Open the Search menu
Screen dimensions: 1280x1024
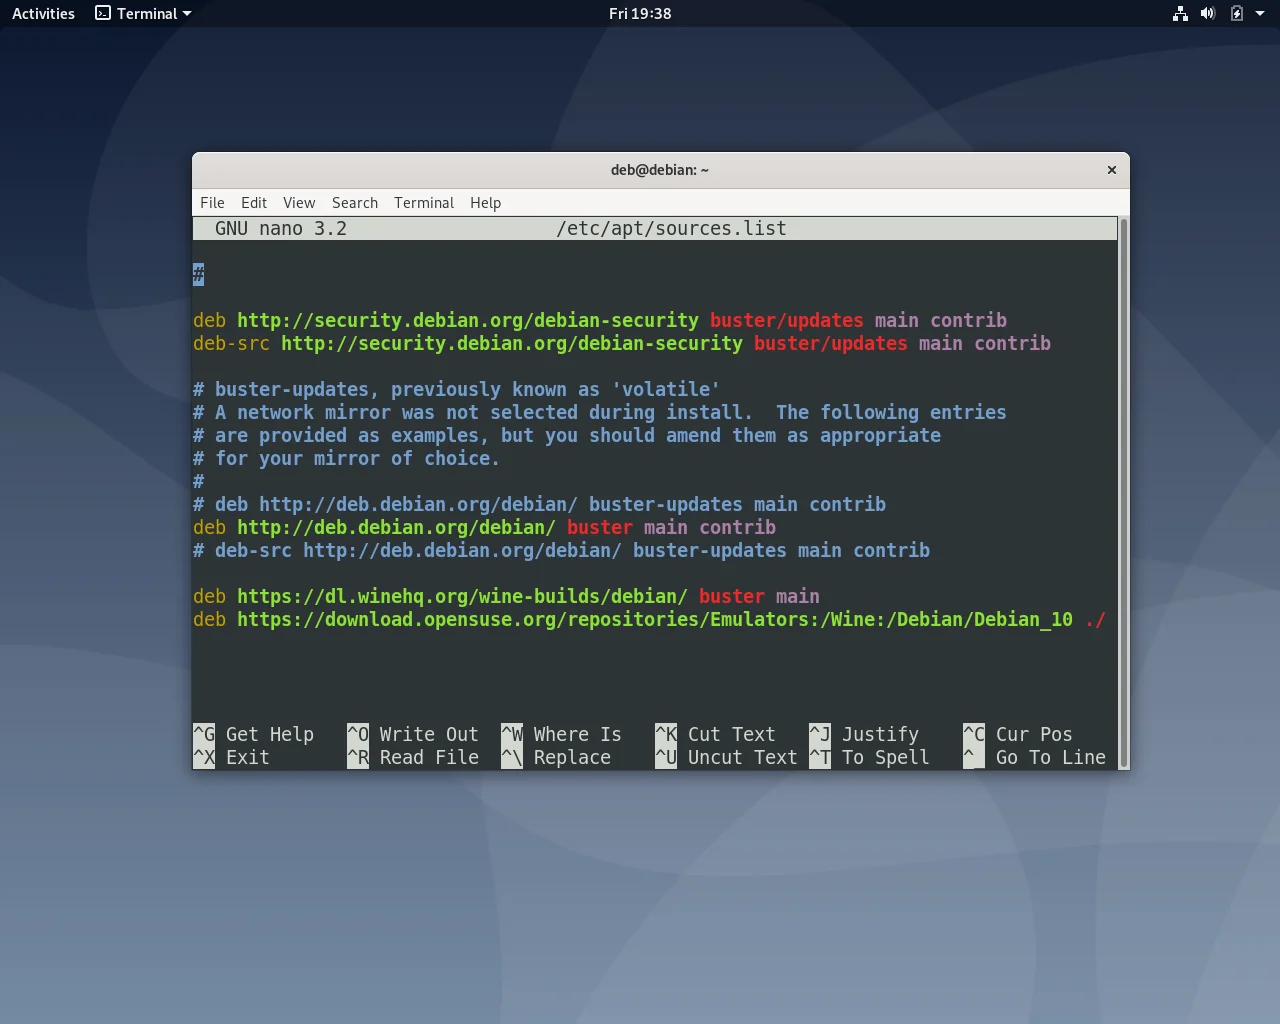(x=355, y=203)
